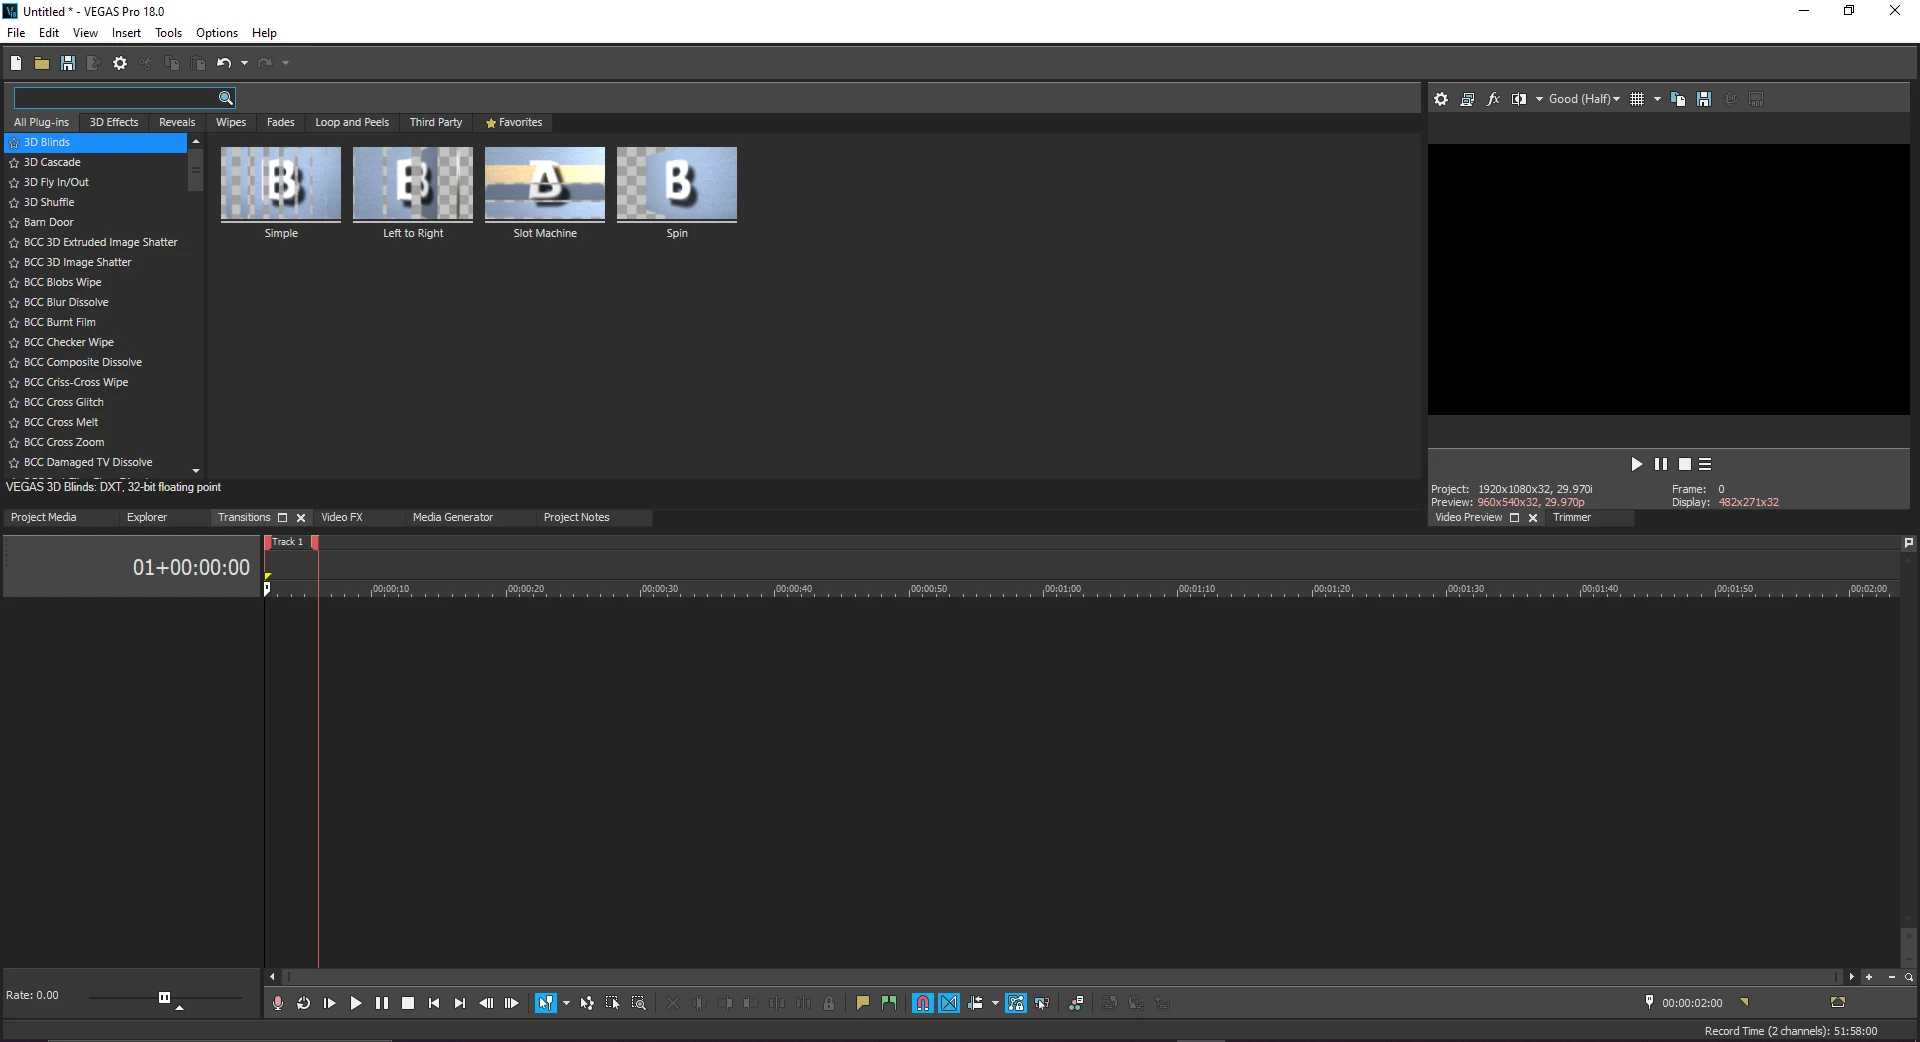
Task: Go to start of timeline
Action: coord(434,1003)
